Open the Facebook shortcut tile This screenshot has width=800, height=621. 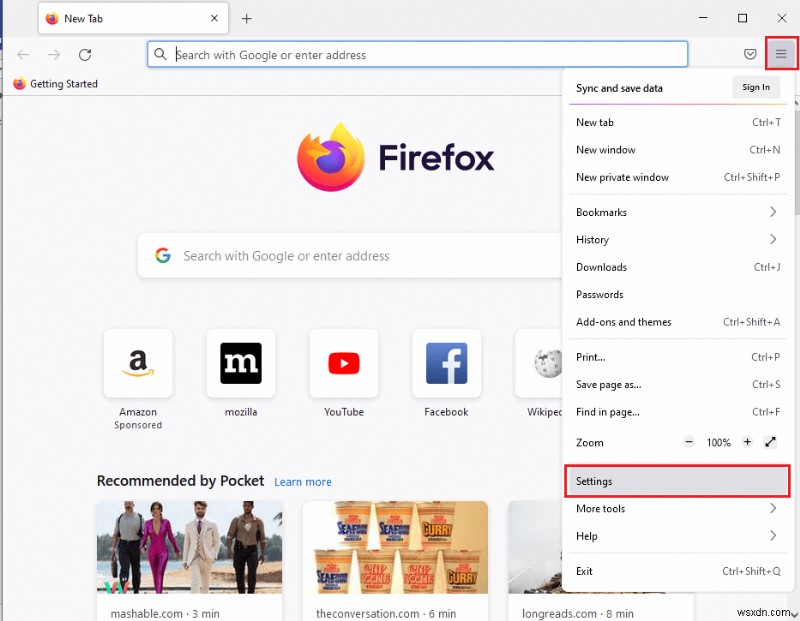pyautogui.click(x=446, y=363)
